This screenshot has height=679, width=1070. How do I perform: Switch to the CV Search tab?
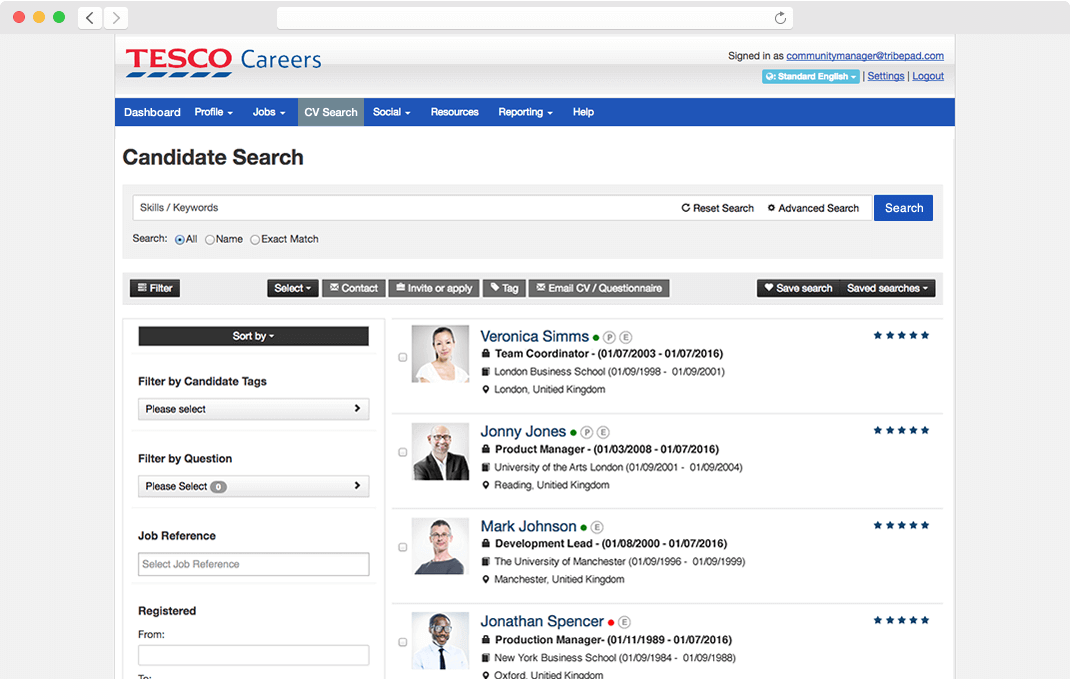[330, 112]
